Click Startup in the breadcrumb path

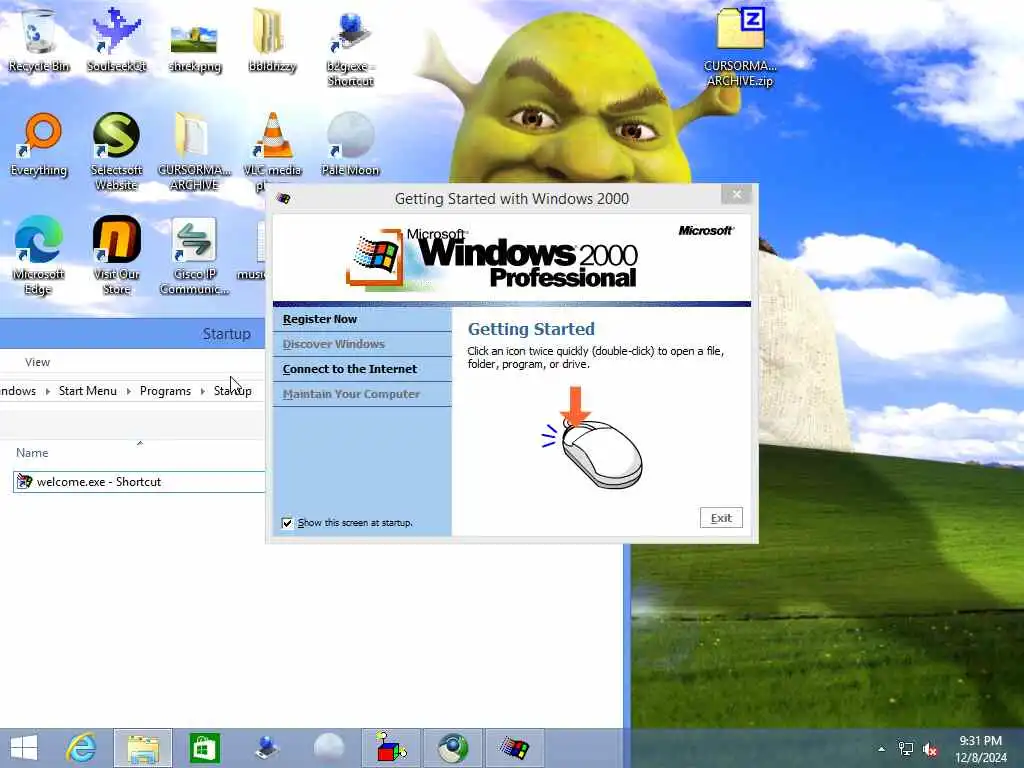(x=232, y=391)
